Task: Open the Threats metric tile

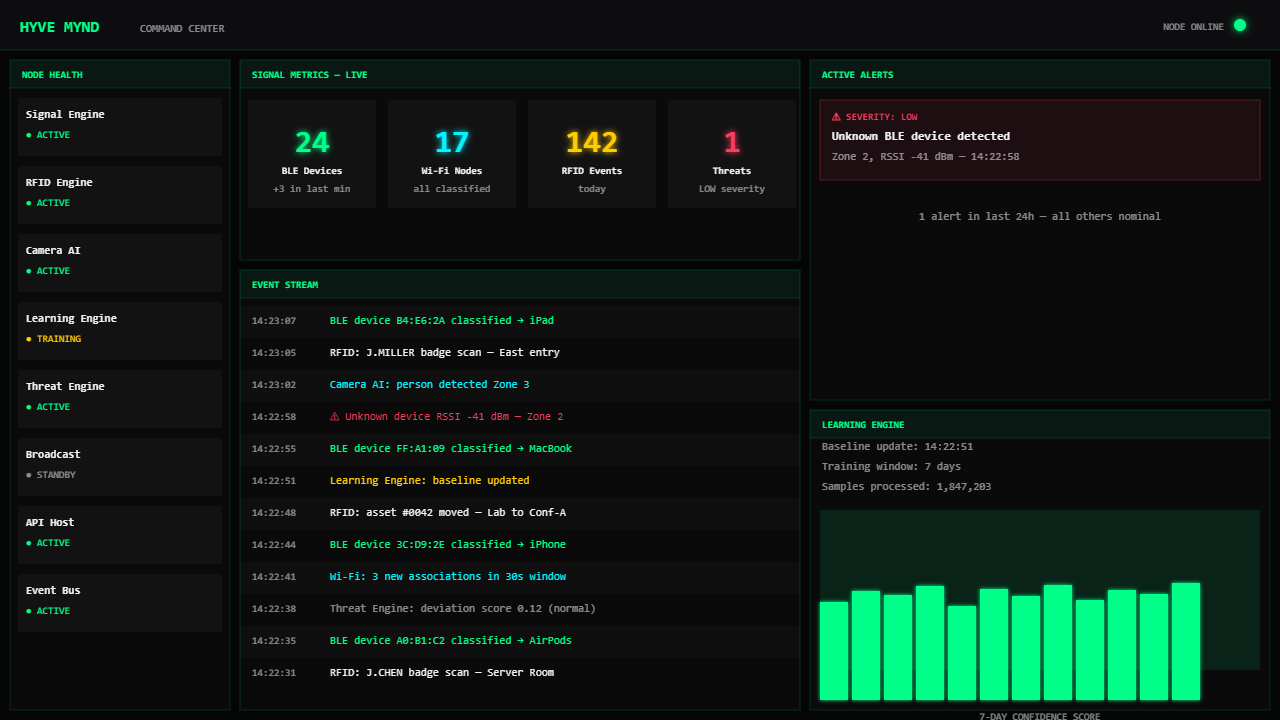Action: click(732, 154)
